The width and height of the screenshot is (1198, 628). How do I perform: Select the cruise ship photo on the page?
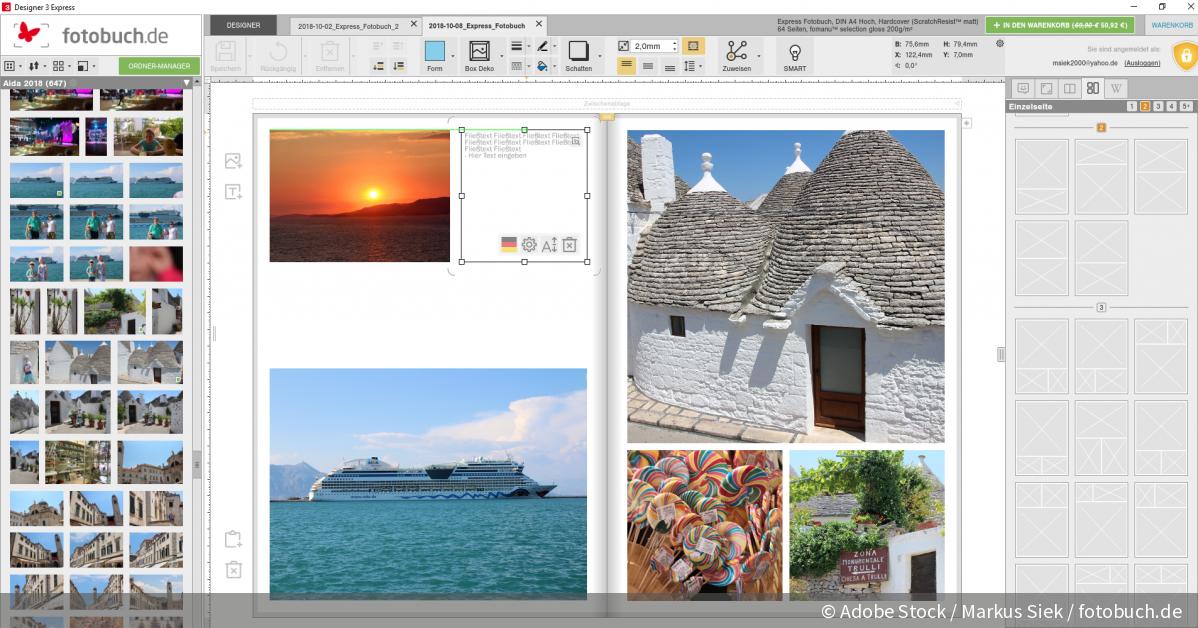pos(428,483)
